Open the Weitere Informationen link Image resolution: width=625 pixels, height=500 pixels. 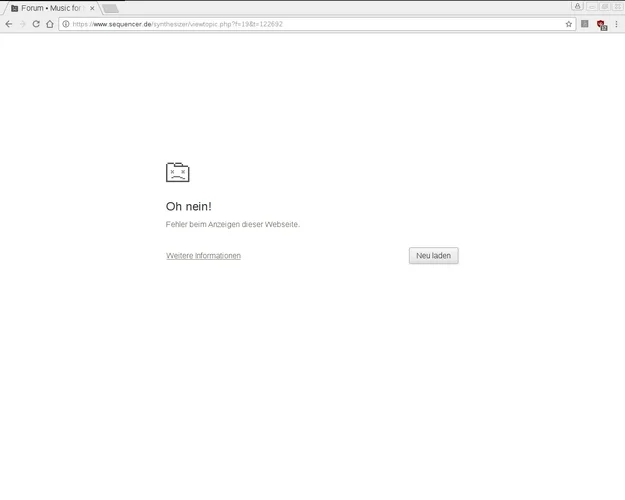[x=203, y=256]
